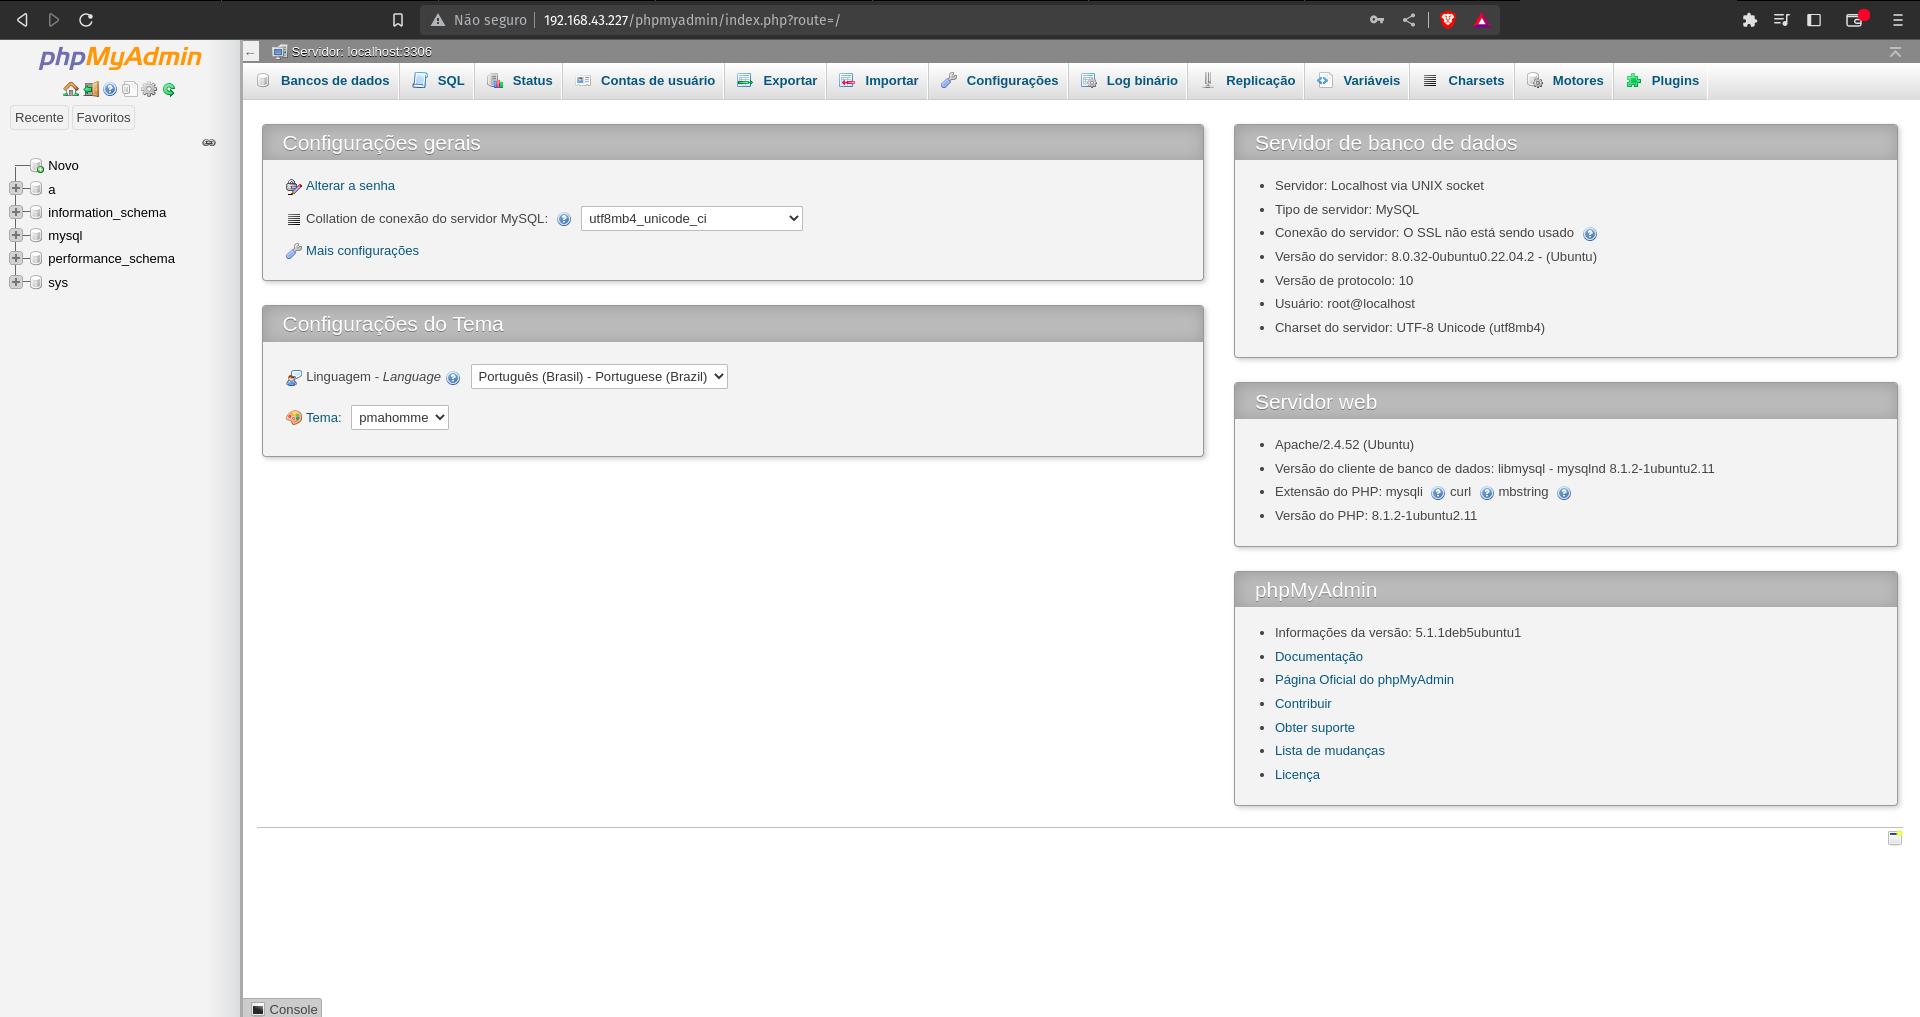The image size is (1920, 1017).
Task: Click the log out door icon
Action: click(x=90, y=89)
